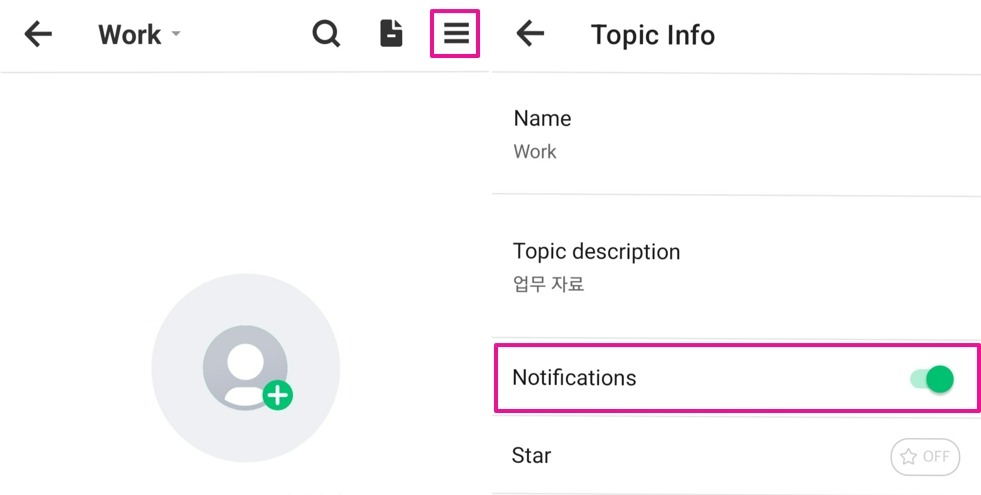
Task: Click the Work title text
Action: 129,34
